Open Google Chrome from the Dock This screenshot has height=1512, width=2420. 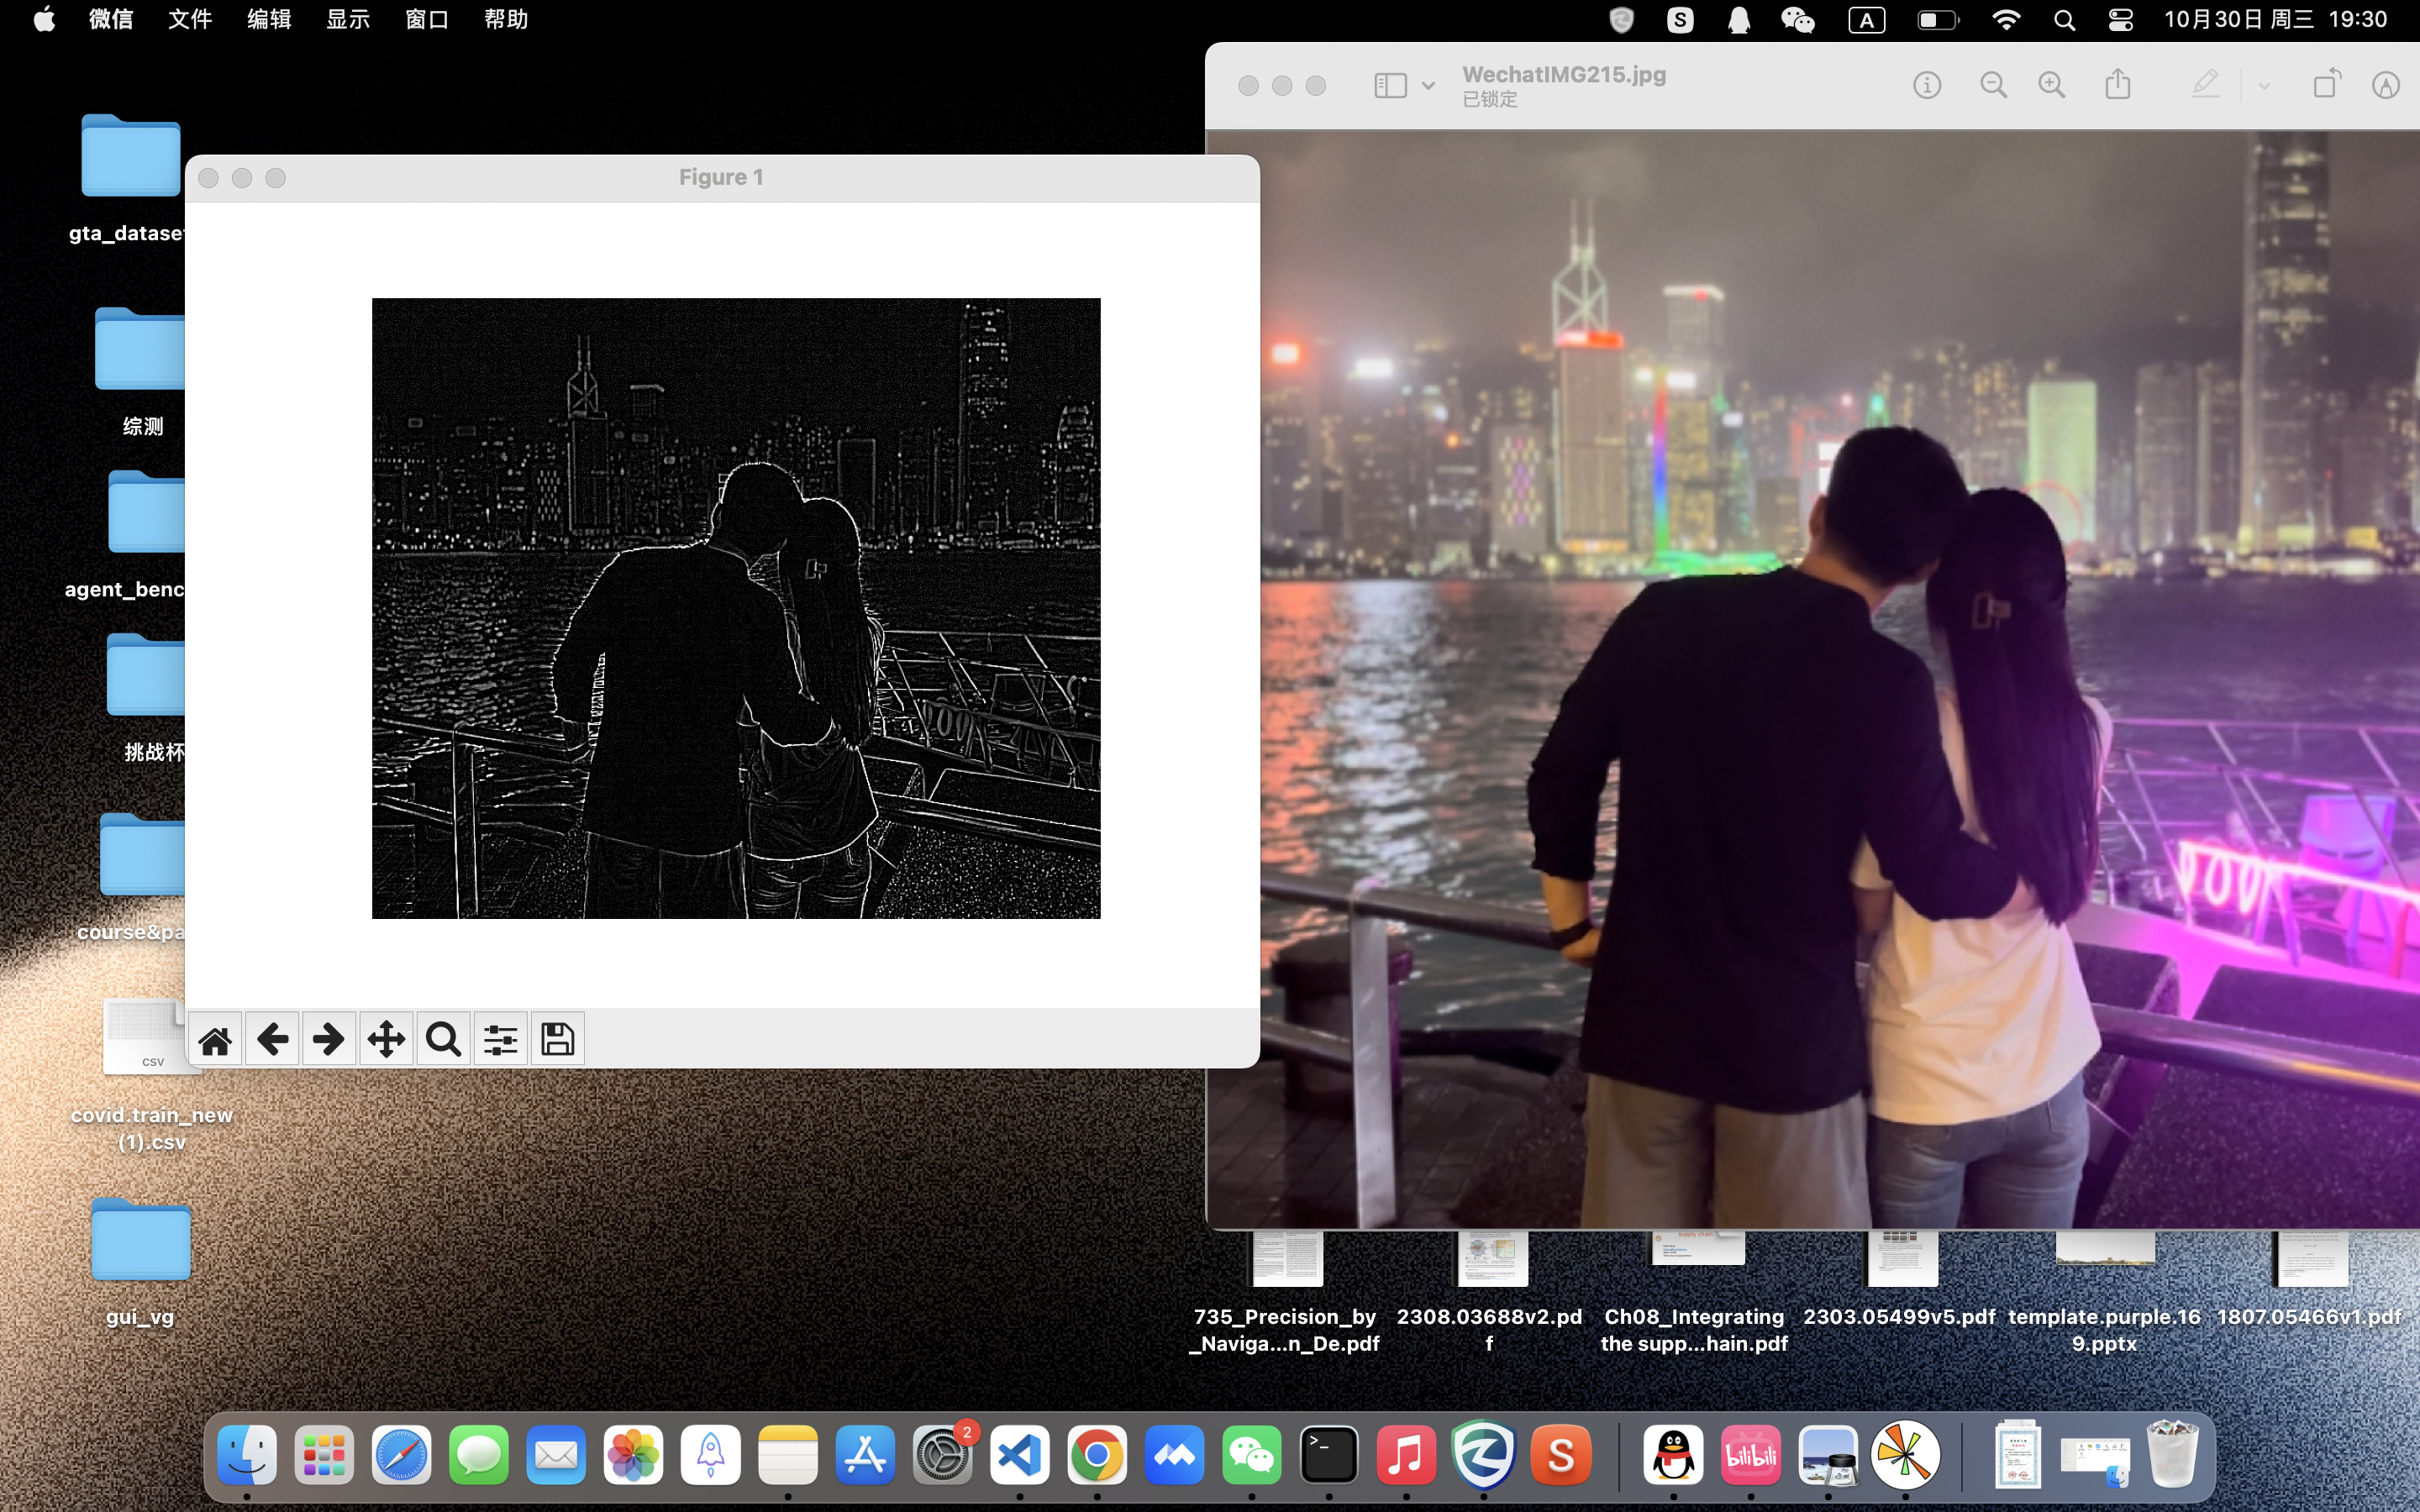tap(1097, 1455)
